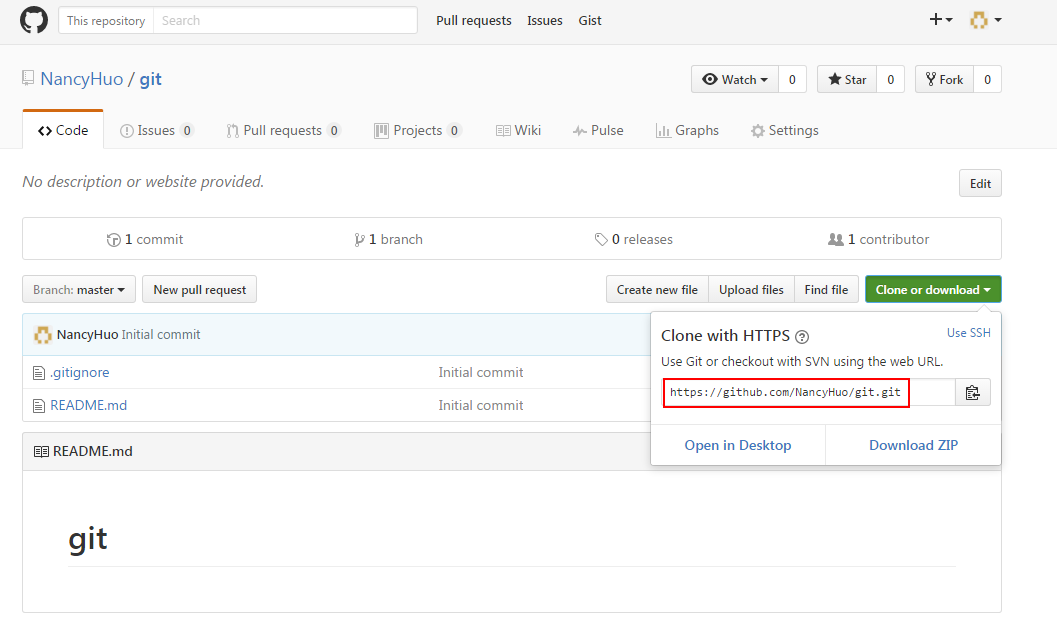This screenshot has height=625, width=1057.
Task: Click Gist in the top navigation
Action: (590, 20)
